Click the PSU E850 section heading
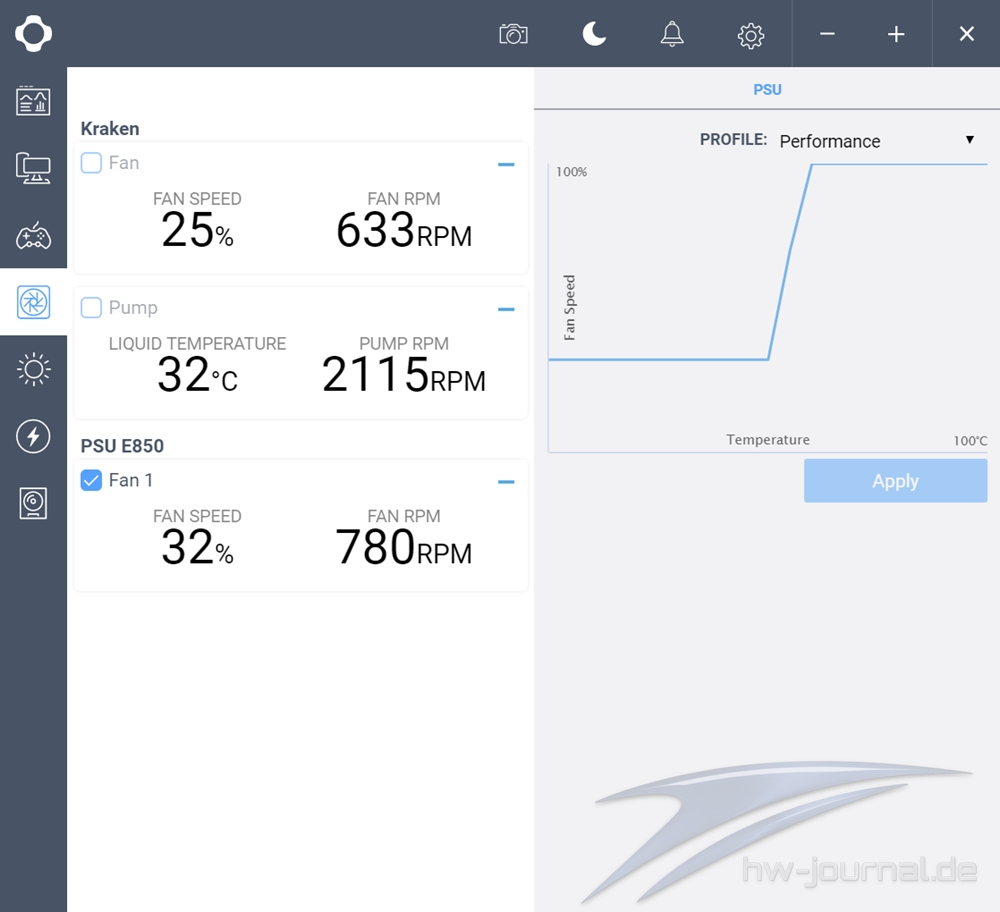Screen dimensions: 1000x912 pyautogui.click(x=122, y=446)
